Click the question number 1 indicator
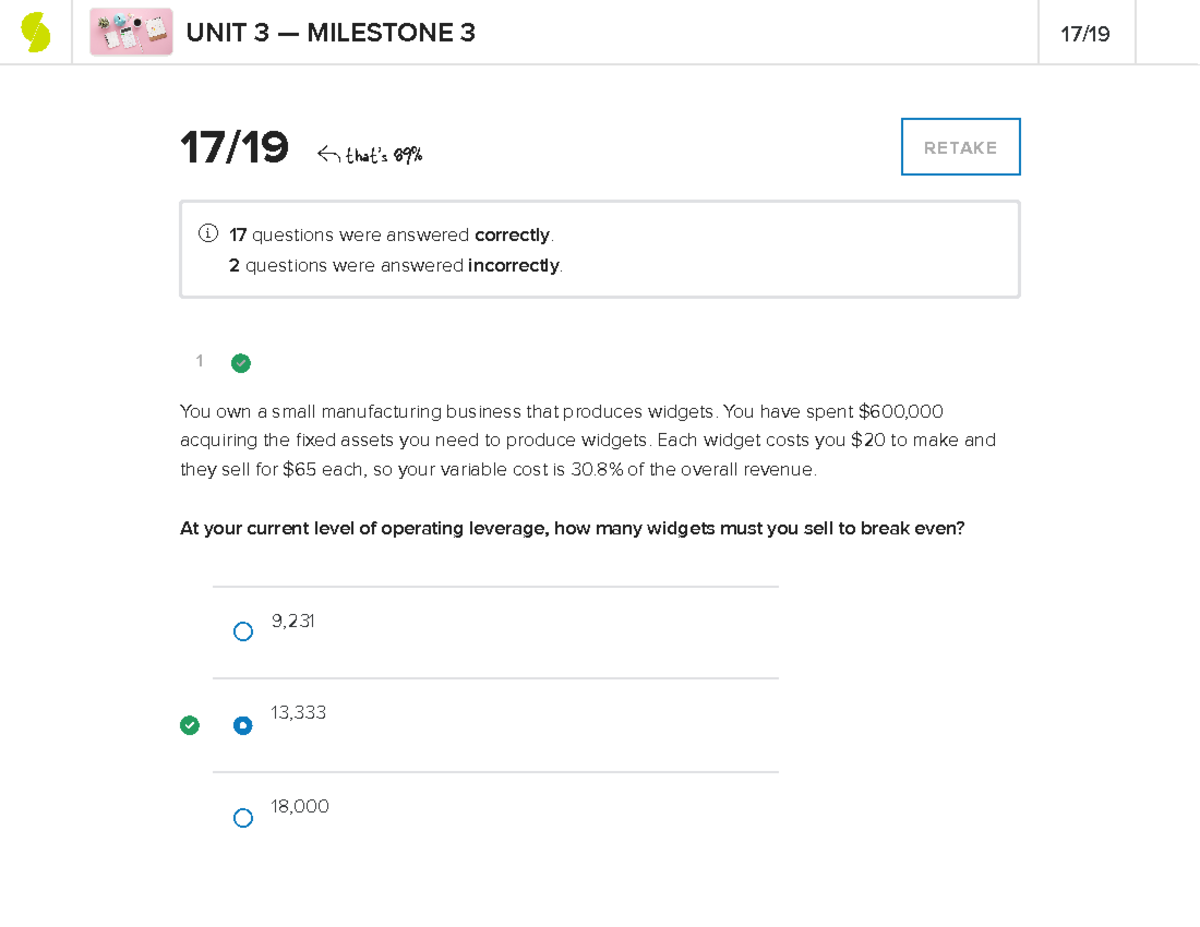Viewport: 1200px width, 927px height. point(199,361)
